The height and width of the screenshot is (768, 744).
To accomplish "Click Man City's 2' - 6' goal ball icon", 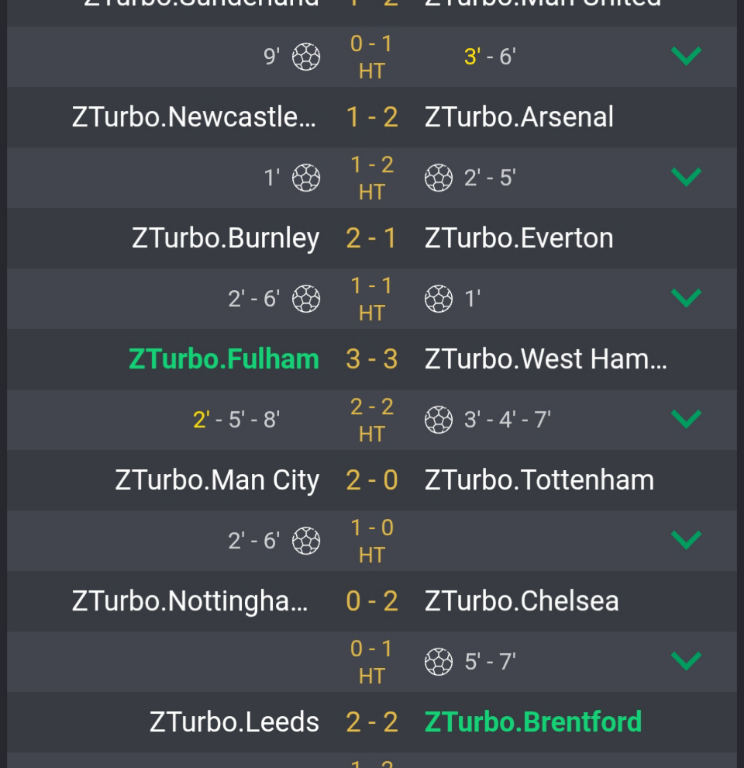I will tap(306, 541).
